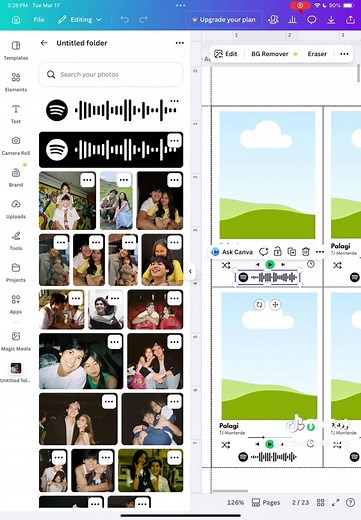The width and height of the screenshot is (361, 520).
Task: Open the File menu
Action: pyautogui.click(x=39, y=20)
